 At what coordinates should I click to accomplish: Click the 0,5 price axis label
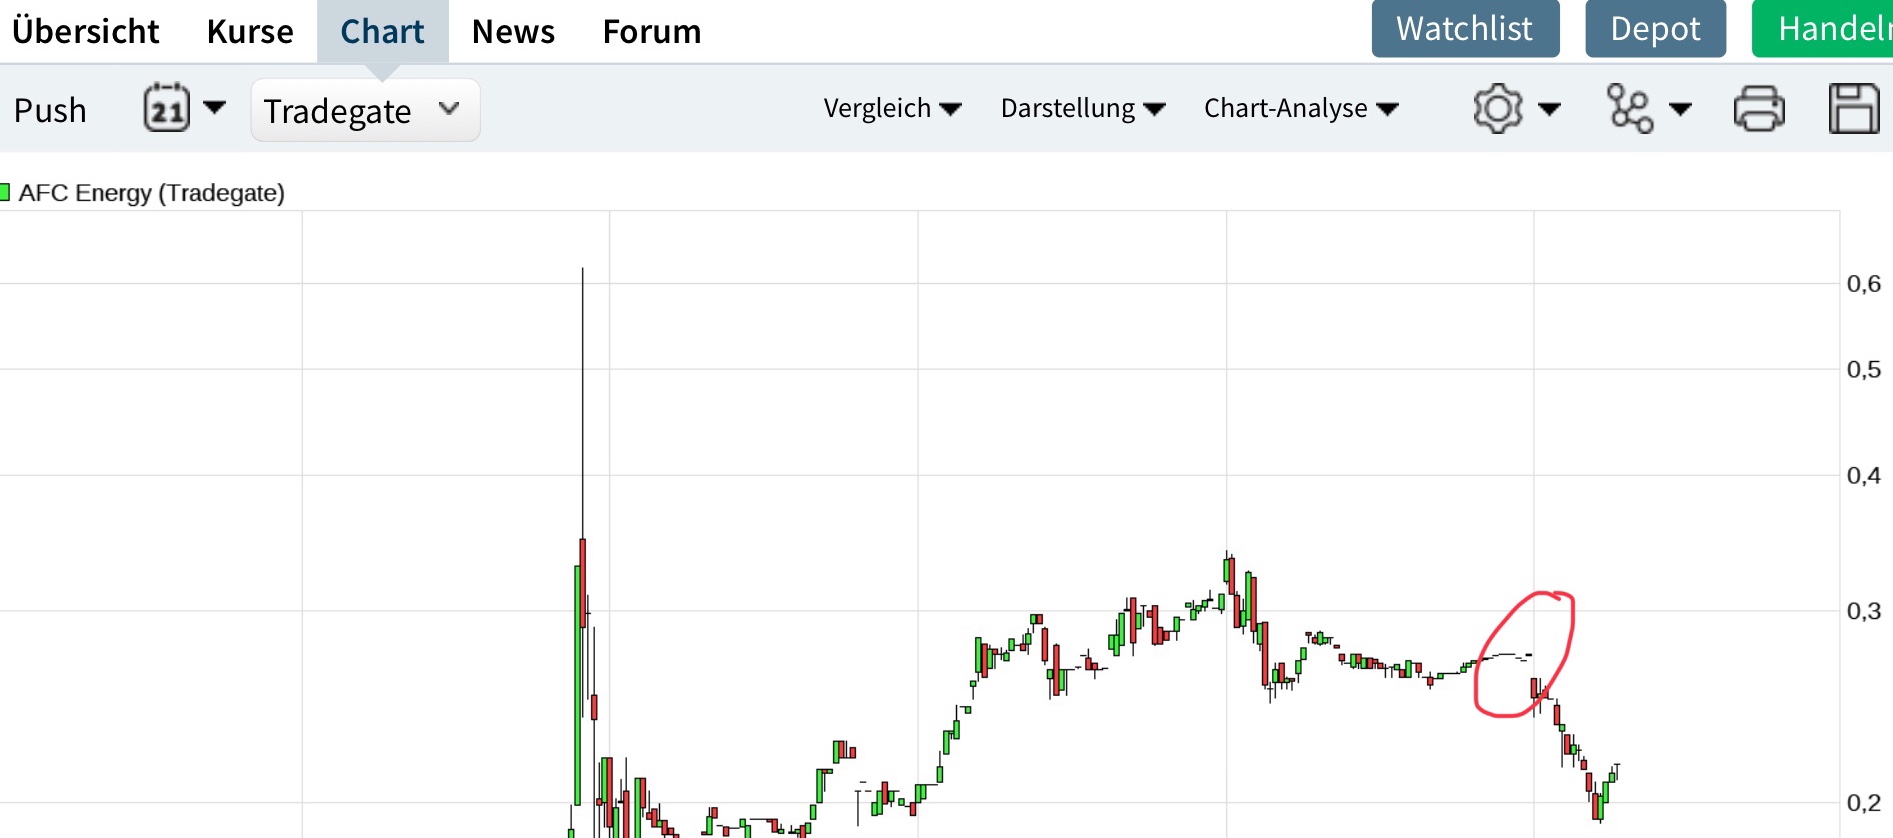pyautogui.click(x=1864, y=369)
